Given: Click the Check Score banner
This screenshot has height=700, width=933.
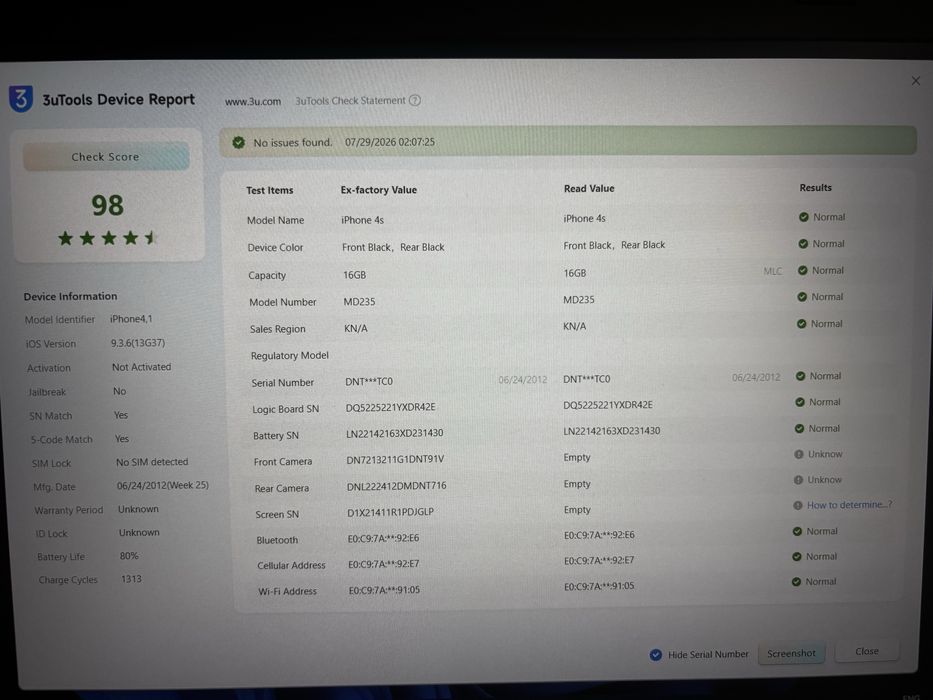Looking at the screenshot, I should click(x=106, y=157).
